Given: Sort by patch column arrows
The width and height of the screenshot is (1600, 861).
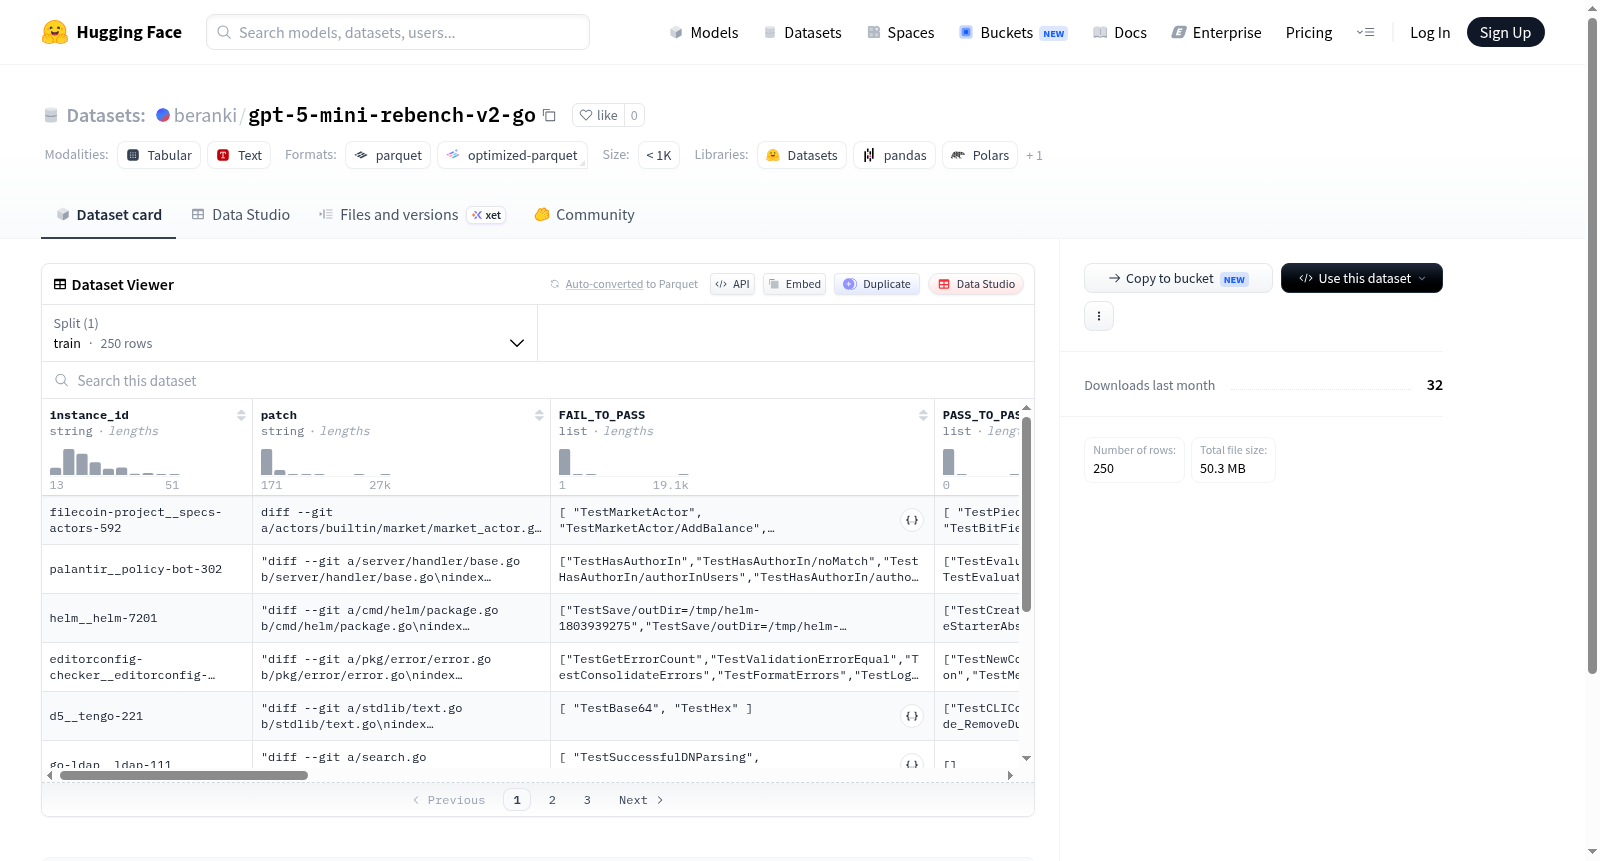Looking at the screenshot, I should pos(539,415).
